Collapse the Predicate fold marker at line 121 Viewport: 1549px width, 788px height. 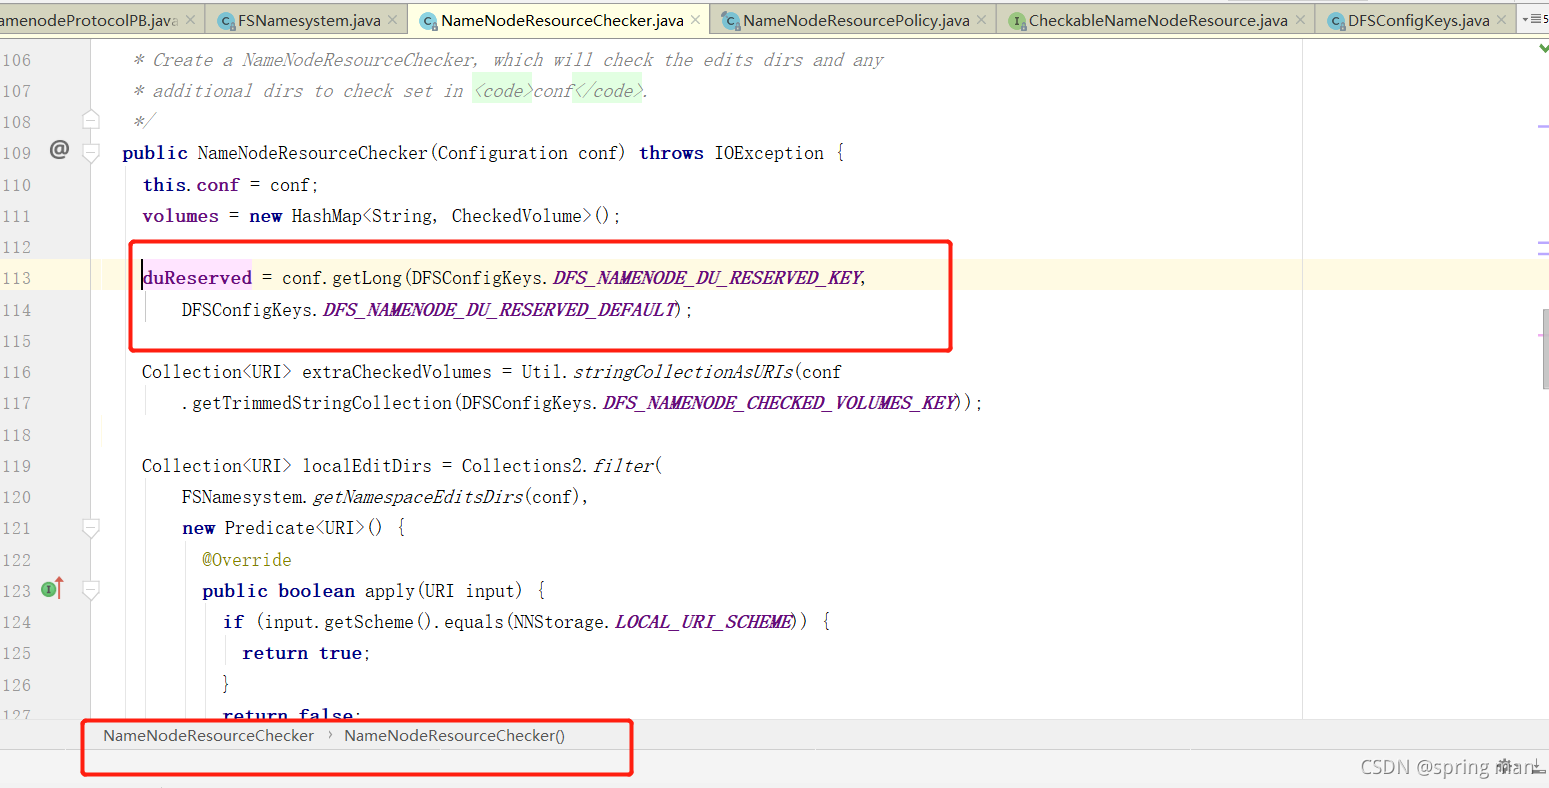[91, 527]
